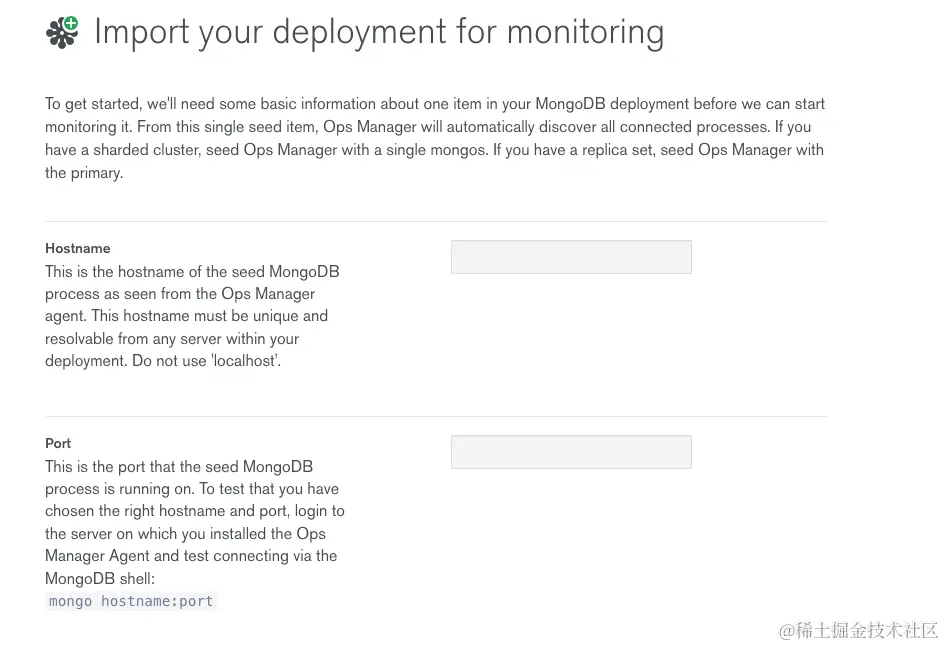Click the Hostname description paragraph
Screen dimensions: 945x647
click(195, 316)
